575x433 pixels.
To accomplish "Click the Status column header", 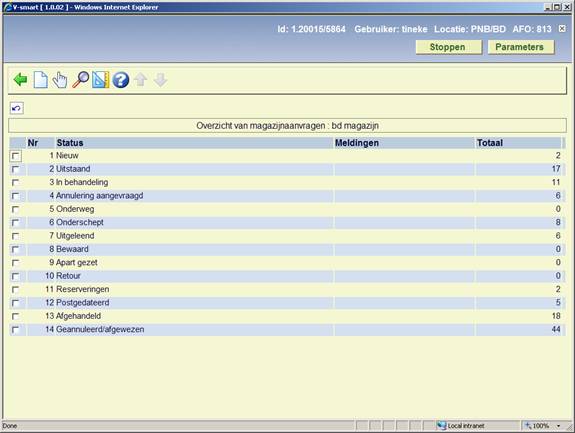I will pos(70,143).
